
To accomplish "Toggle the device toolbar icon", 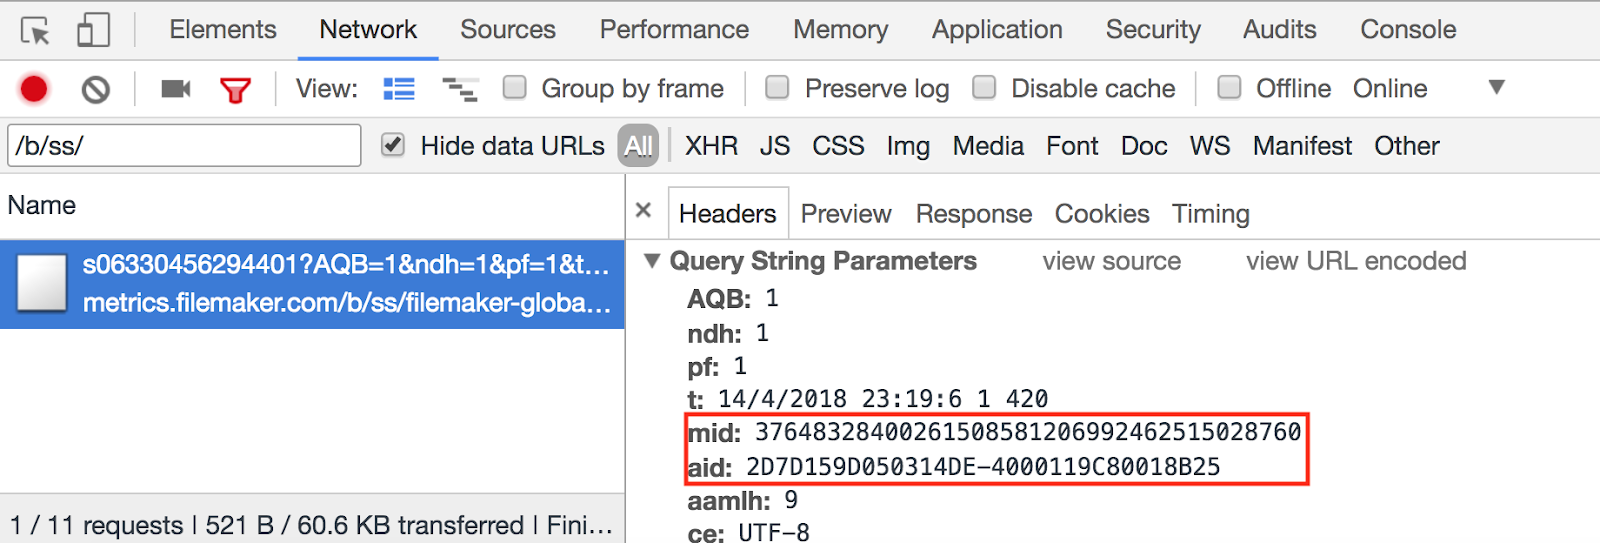I will (93, 30).
